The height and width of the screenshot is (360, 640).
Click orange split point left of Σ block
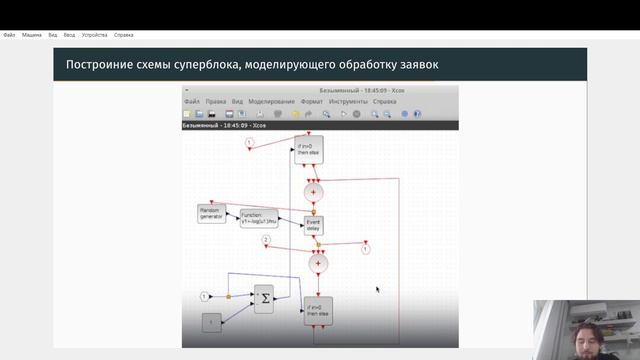coord(229,297)
